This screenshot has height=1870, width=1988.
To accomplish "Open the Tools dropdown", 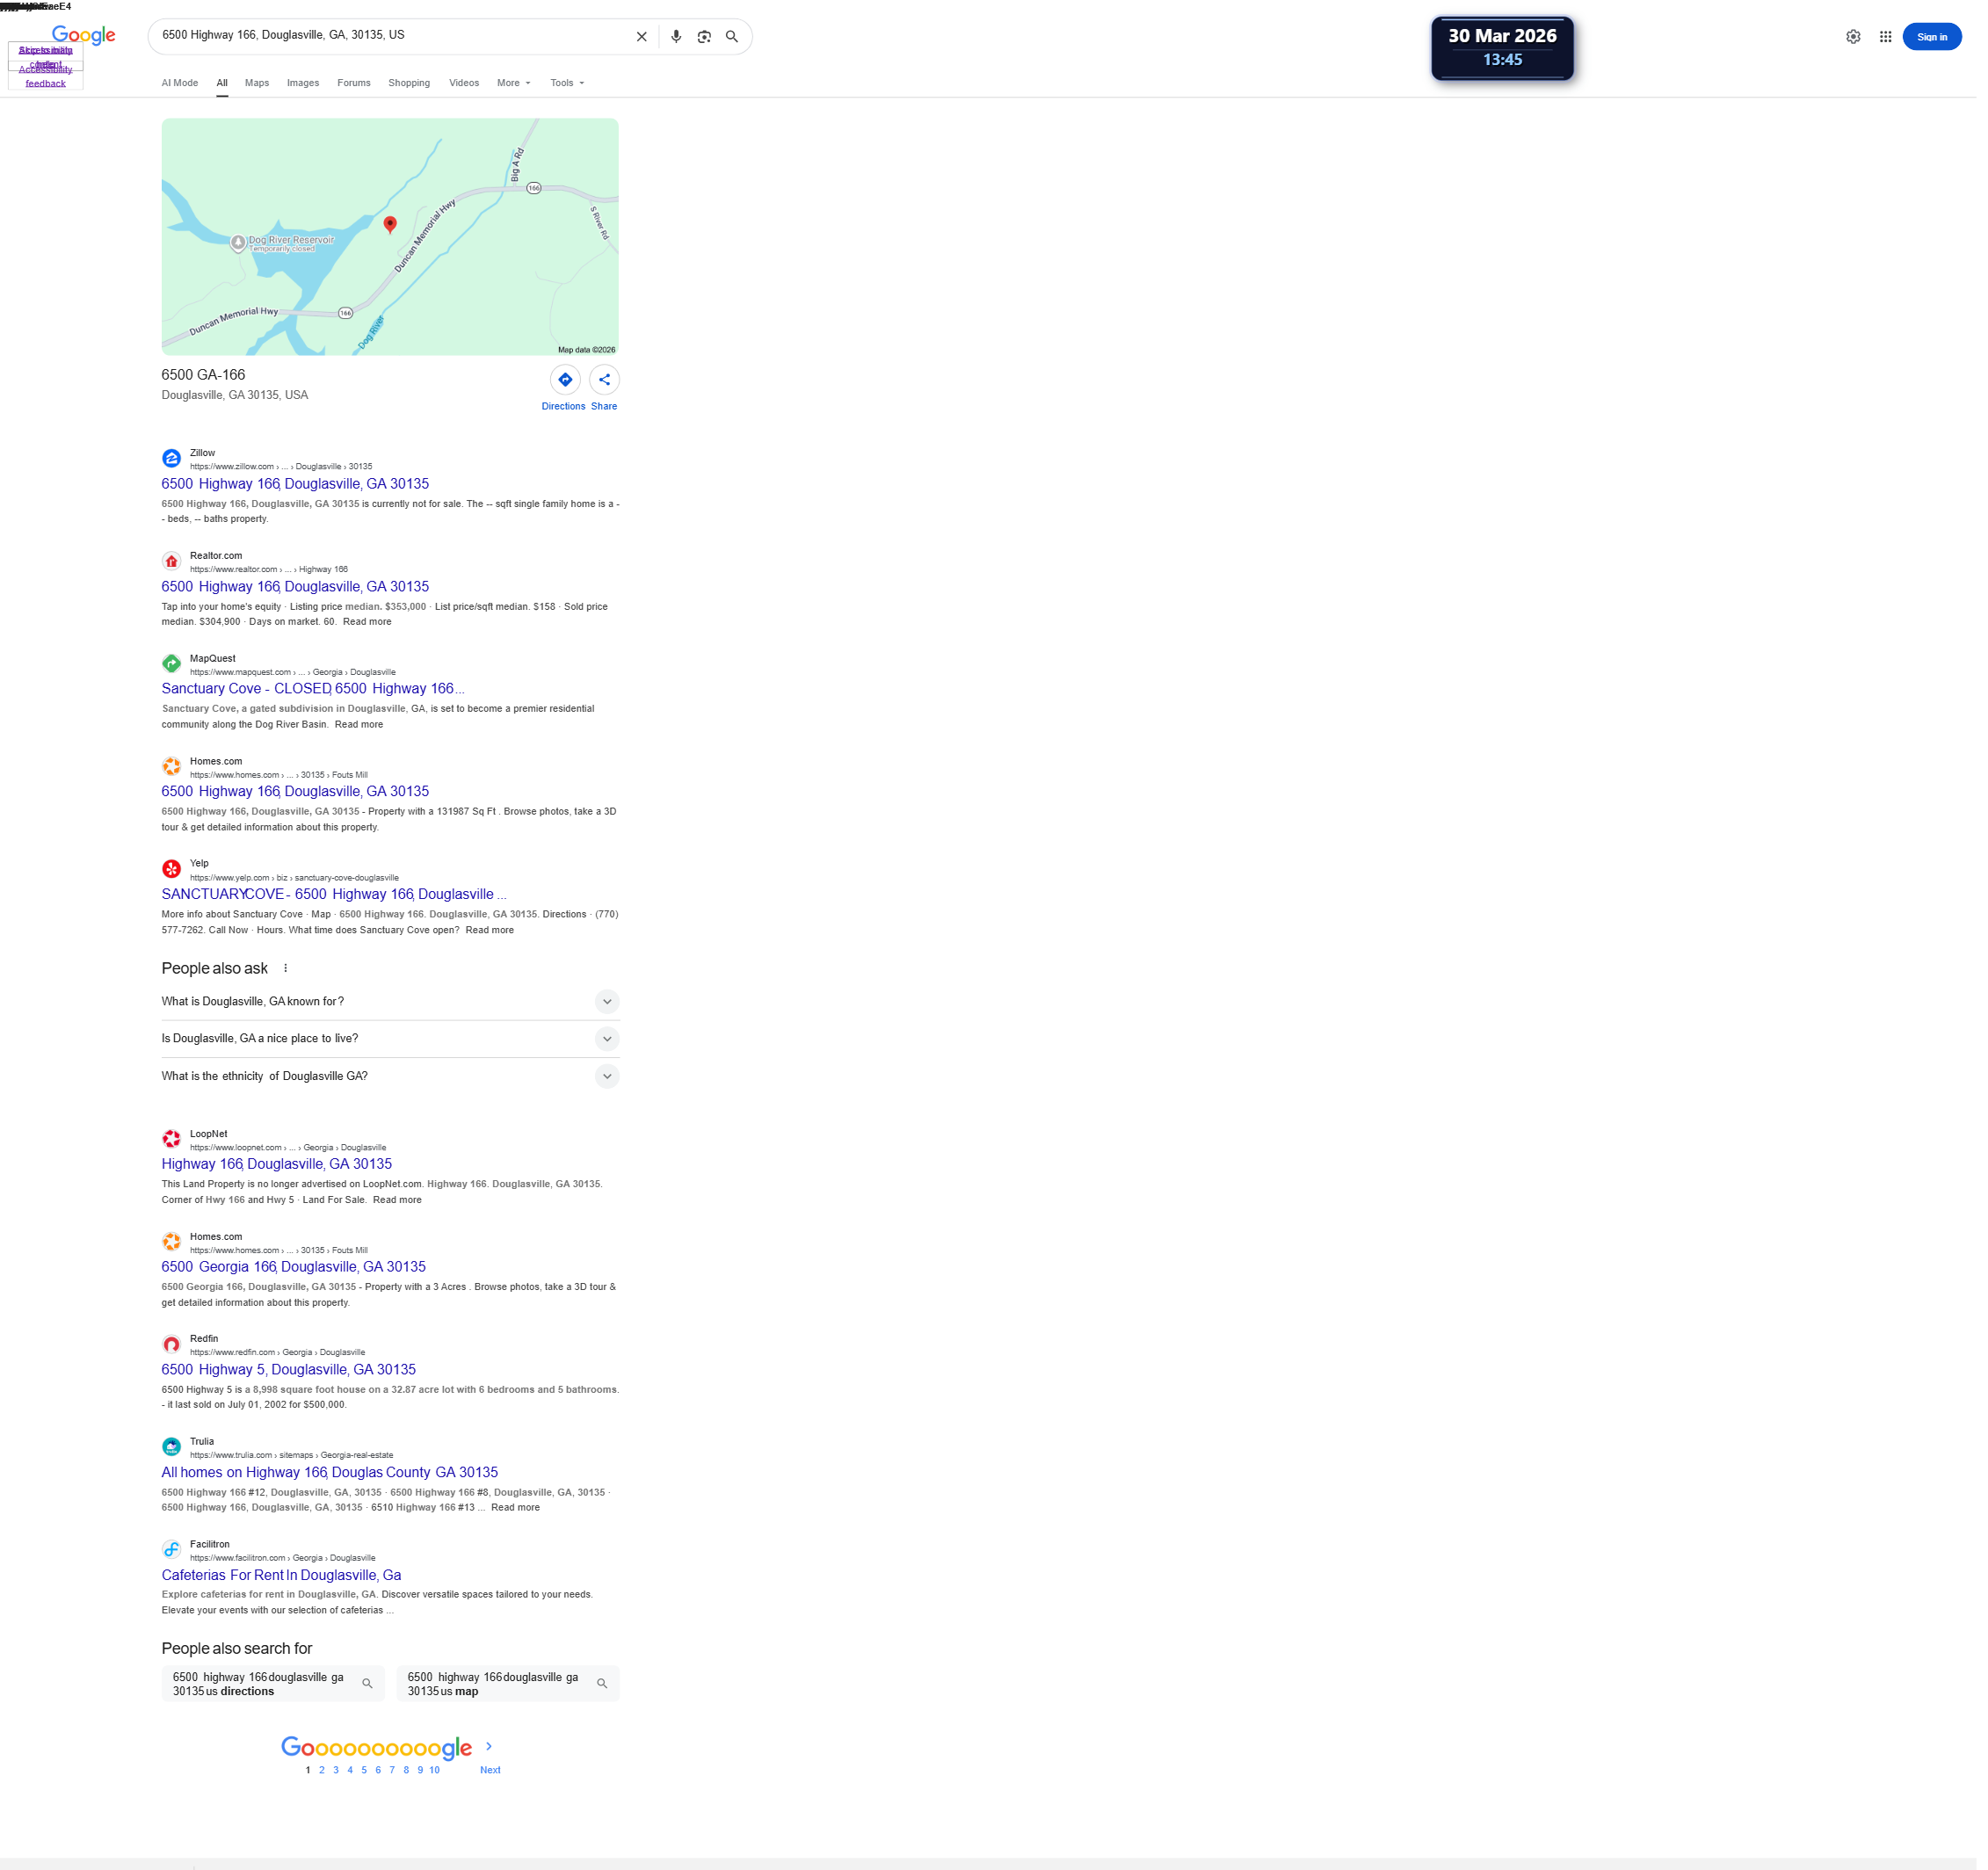I will tap(566, 83).
